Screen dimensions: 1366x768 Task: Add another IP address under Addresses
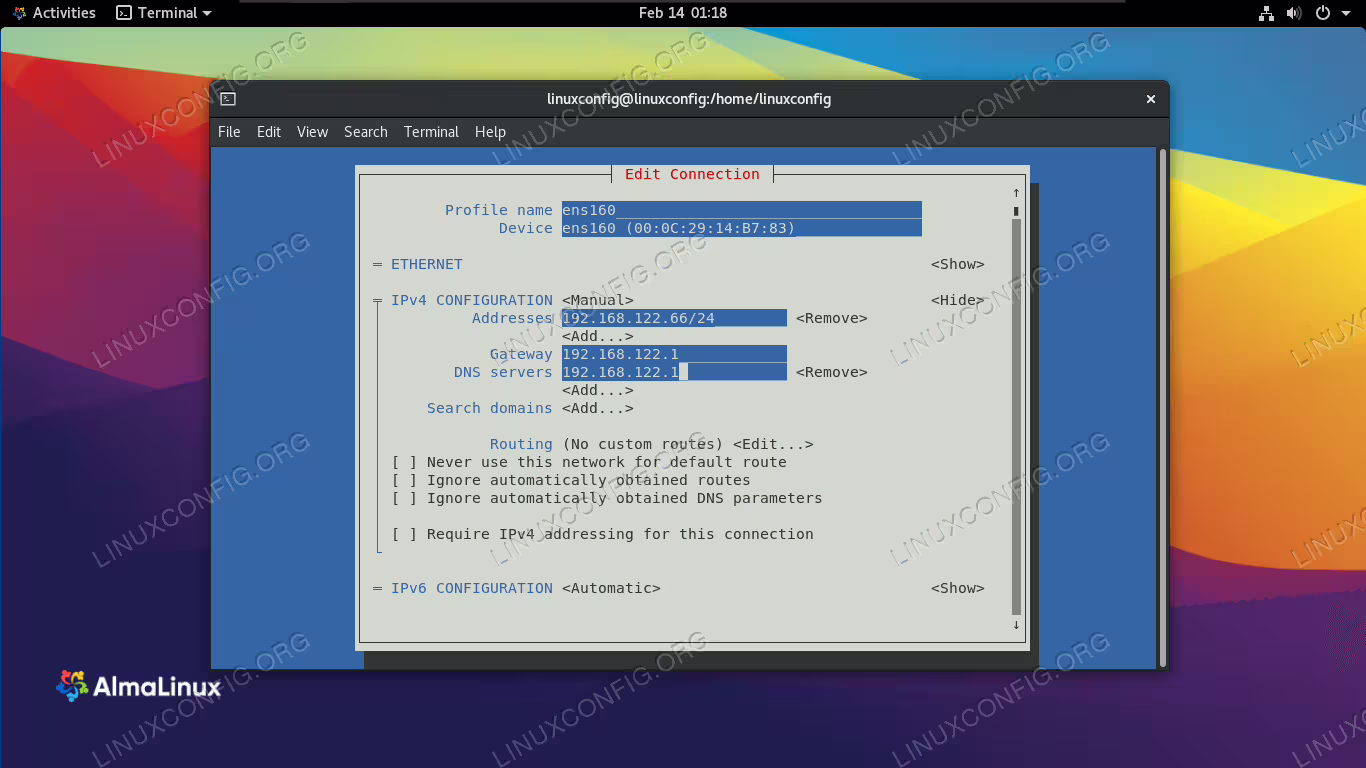(598, 336)
